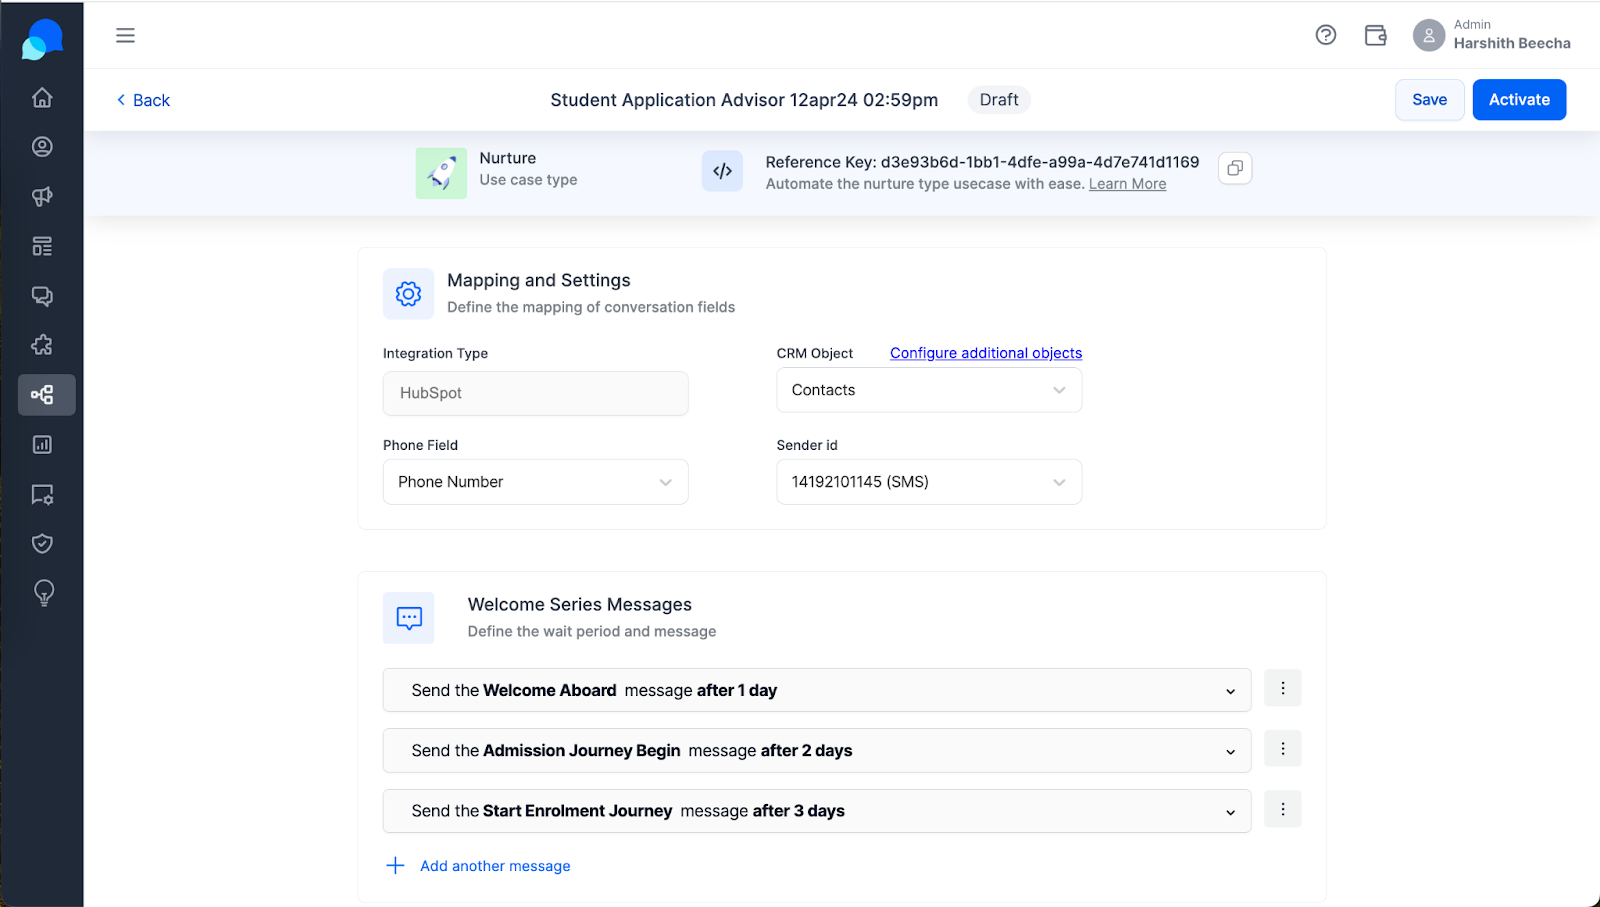Open the home icon in sidebar
Viewport: 1600px width, 907px height.
[x=42, y=97]
